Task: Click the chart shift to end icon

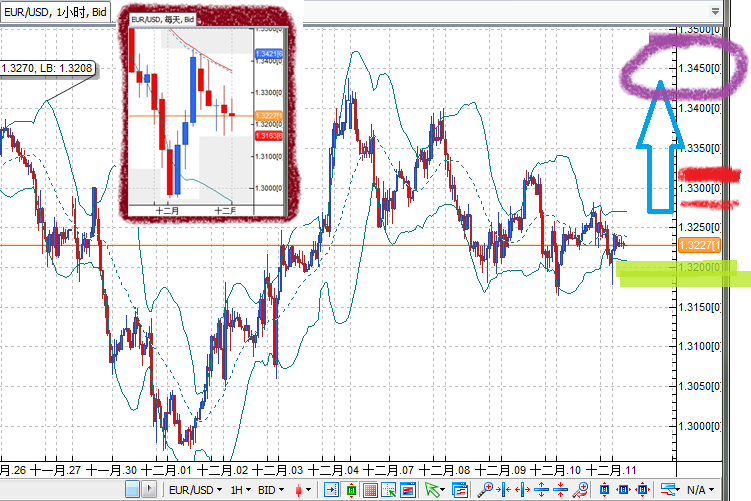Action: pyautogui.click(x=331, y=490)
